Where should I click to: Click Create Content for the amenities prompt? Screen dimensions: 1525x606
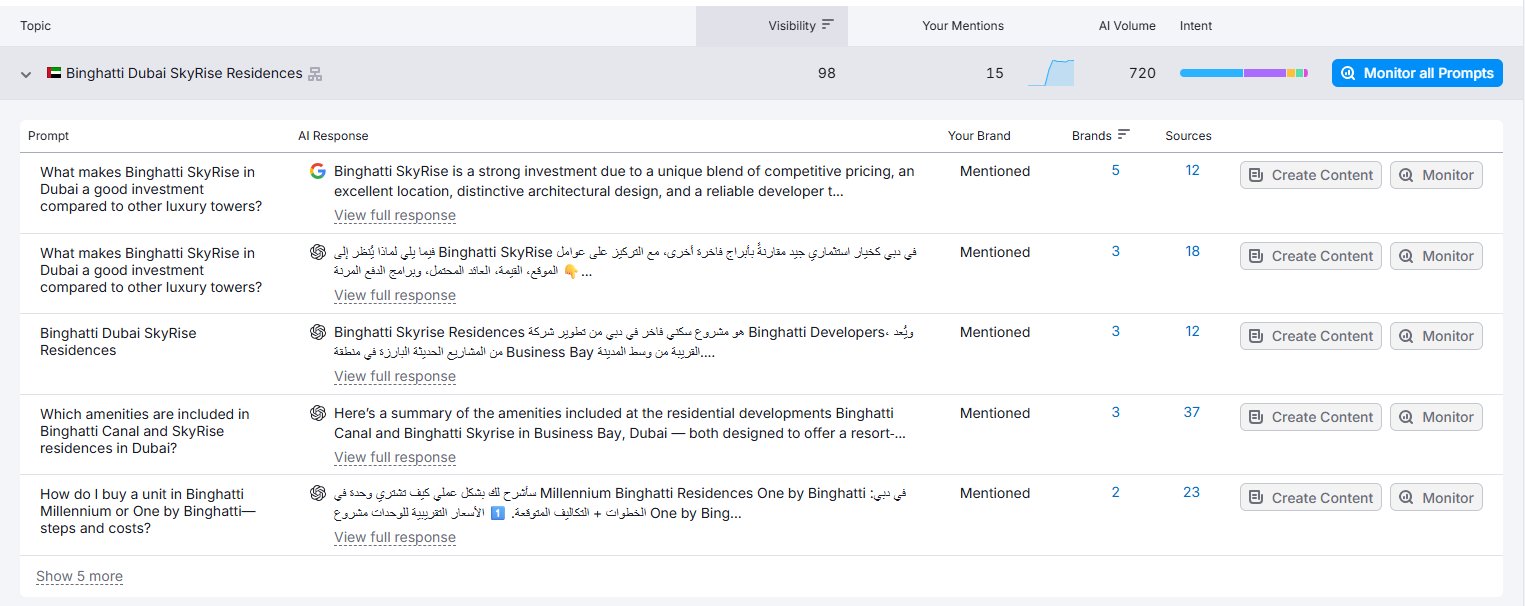1311,417
